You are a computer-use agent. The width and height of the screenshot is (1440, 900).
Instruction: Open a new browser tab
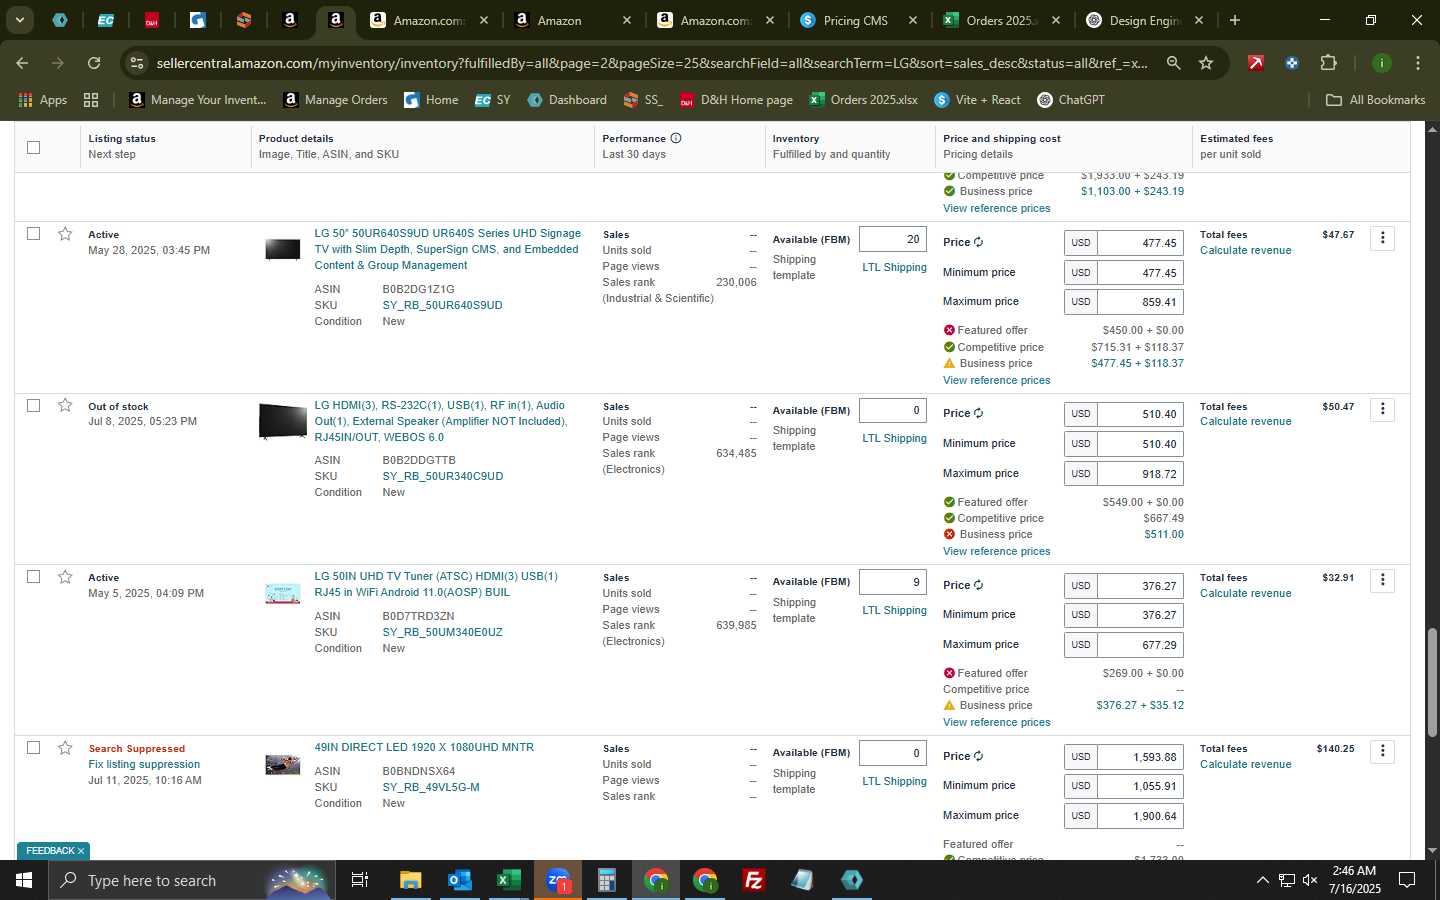[x=1235, y=20]
